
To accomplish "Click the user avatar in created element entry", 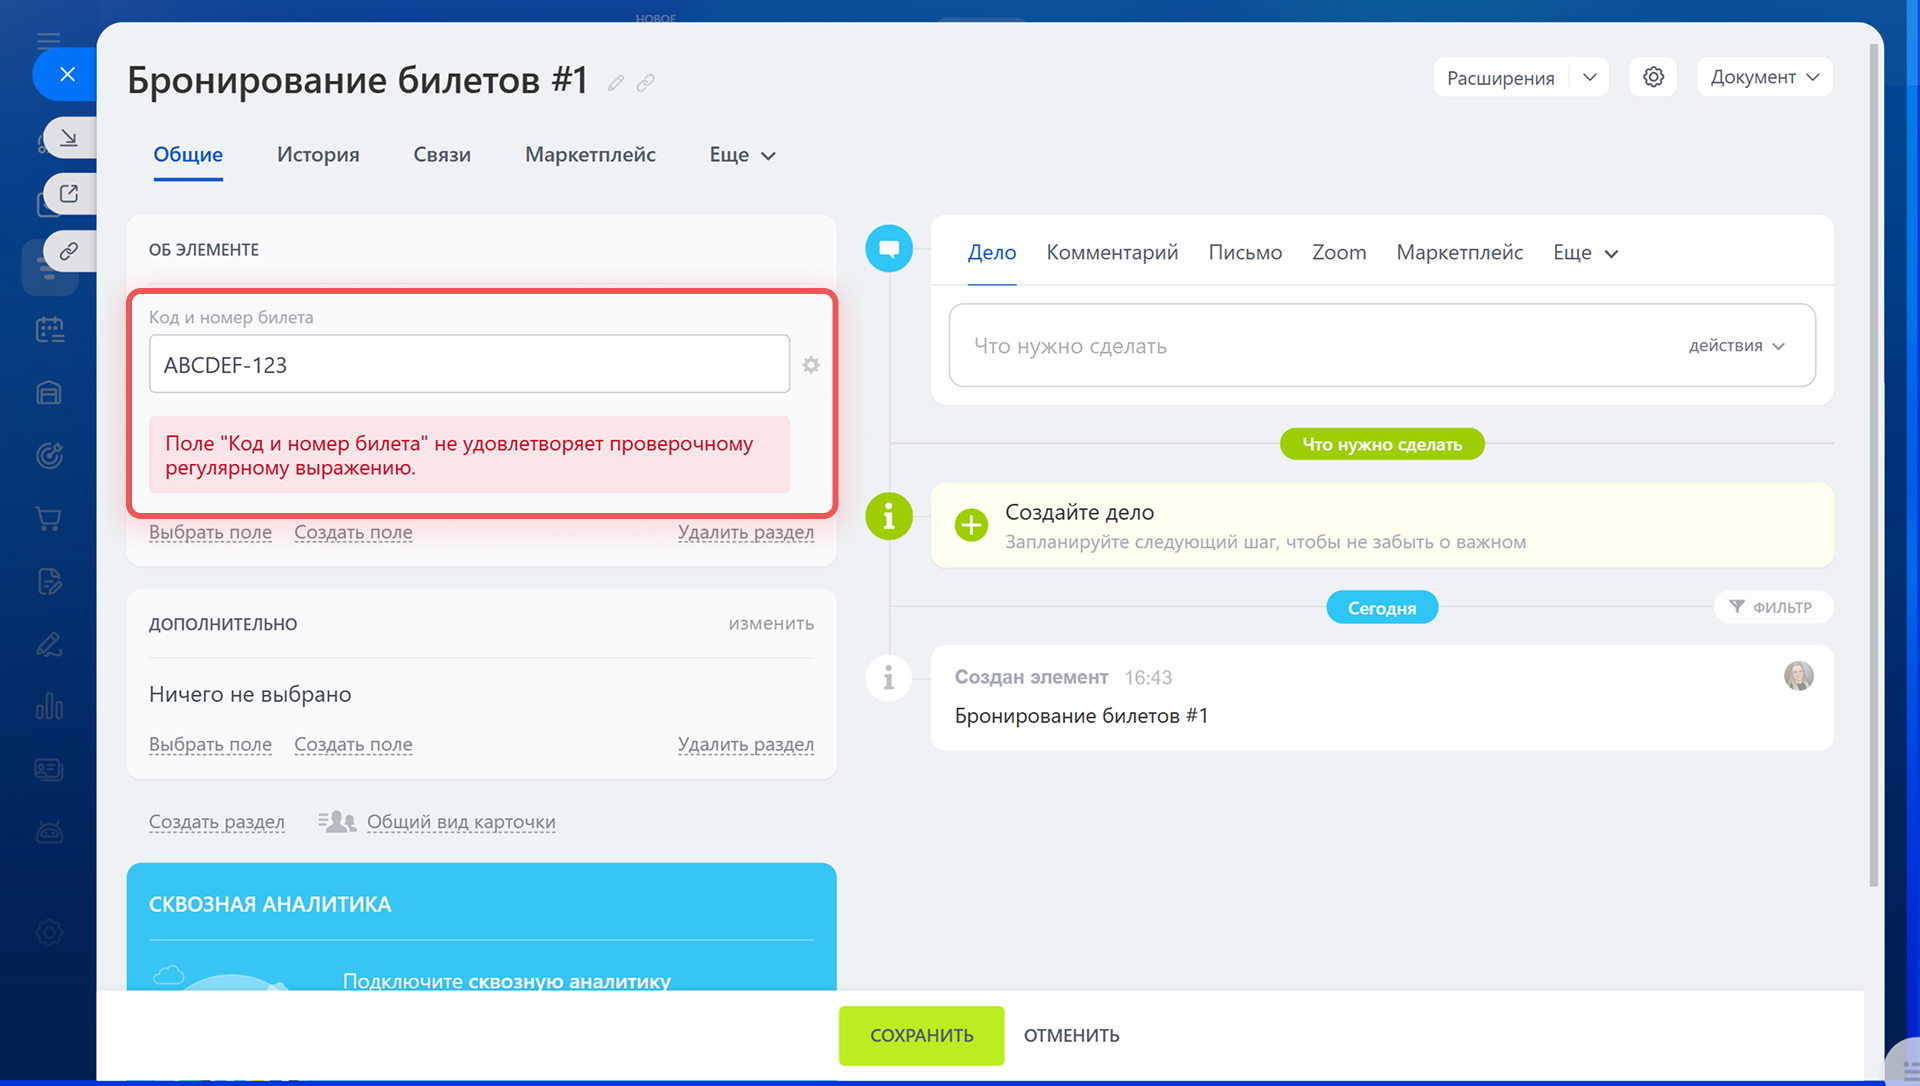I will pos(1798,677).
